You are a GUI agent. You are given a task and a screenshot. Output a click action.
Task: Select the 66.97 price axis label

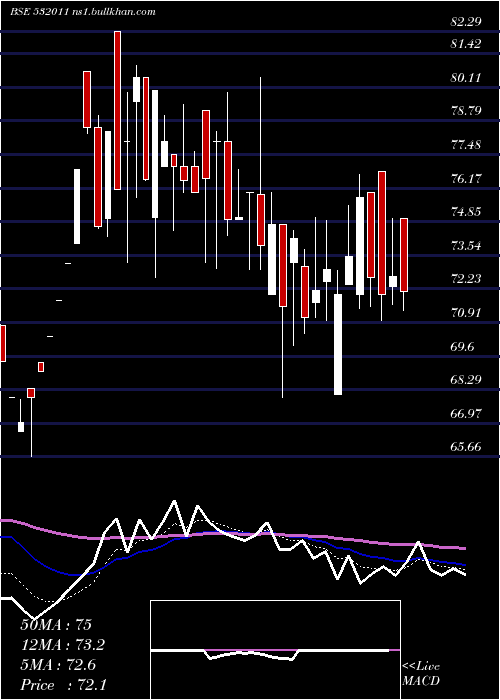tap(466, 413)
